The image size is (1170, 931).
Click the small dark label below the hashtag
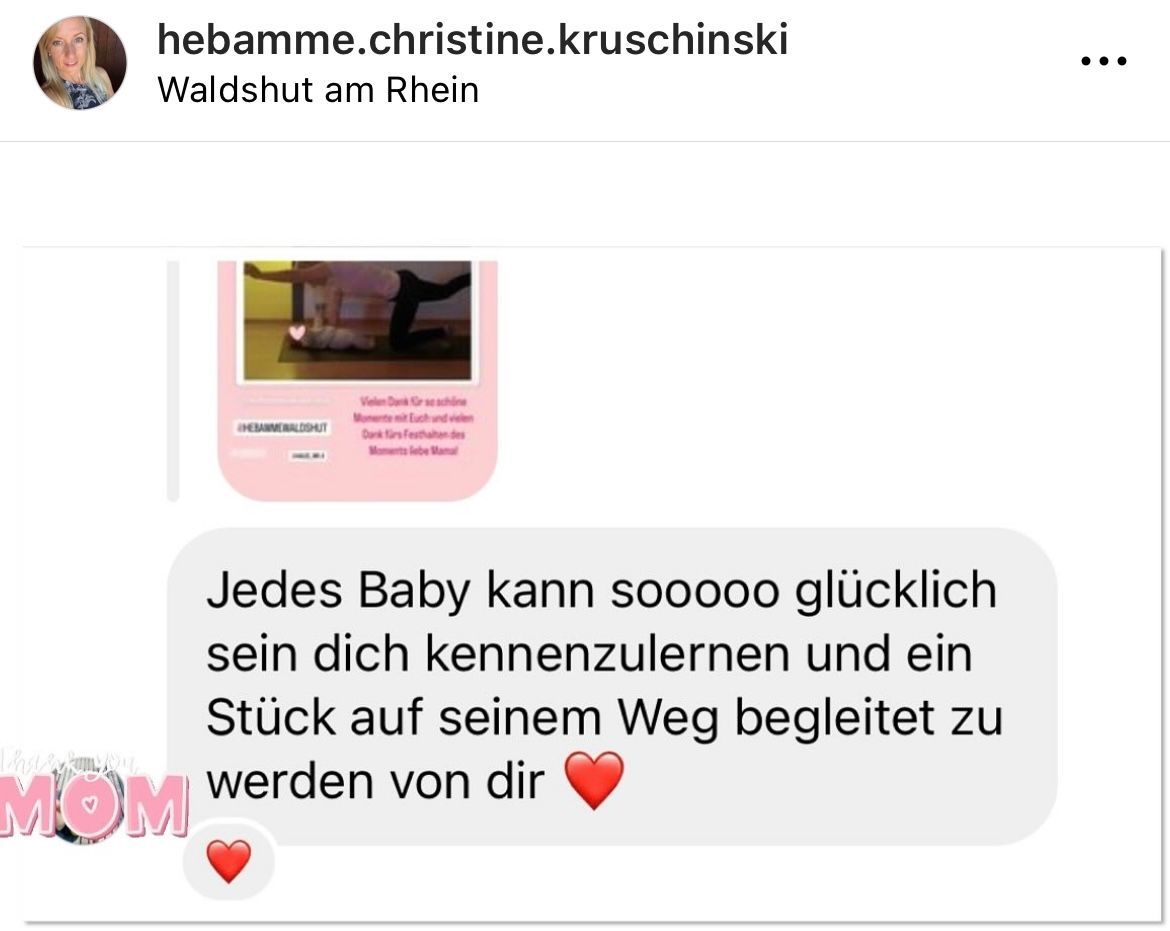(x=307, y=454)
